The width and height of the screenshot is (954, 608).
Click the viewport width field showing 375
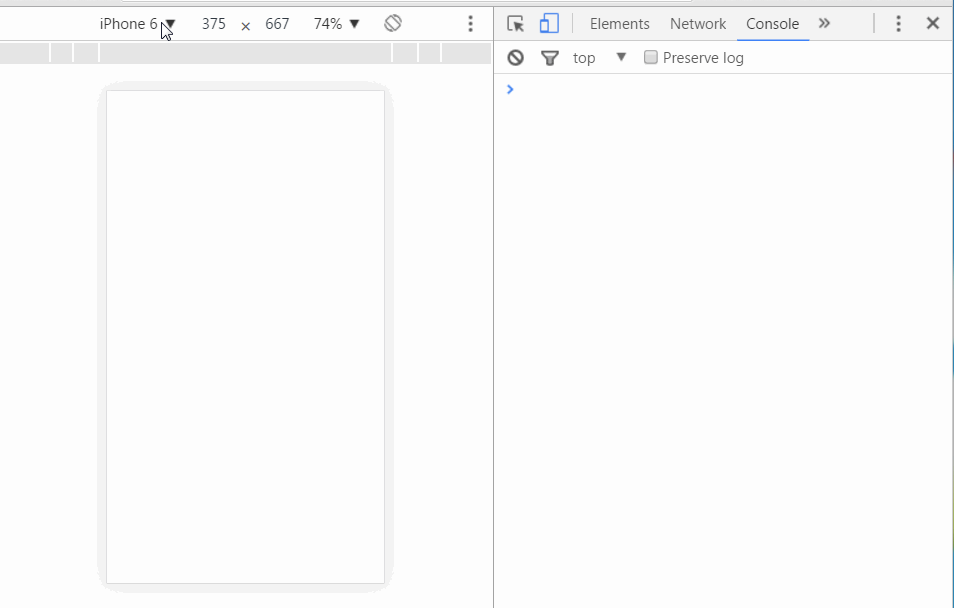213,24
